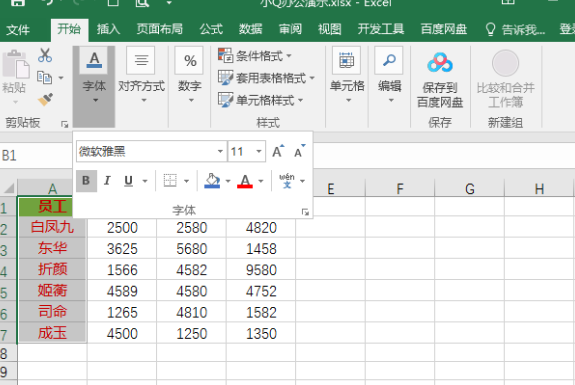Screen dimensions: 575x385
Task: Open the font name 微软雅黑 dropdown
Action: click(x=220, y=151)
